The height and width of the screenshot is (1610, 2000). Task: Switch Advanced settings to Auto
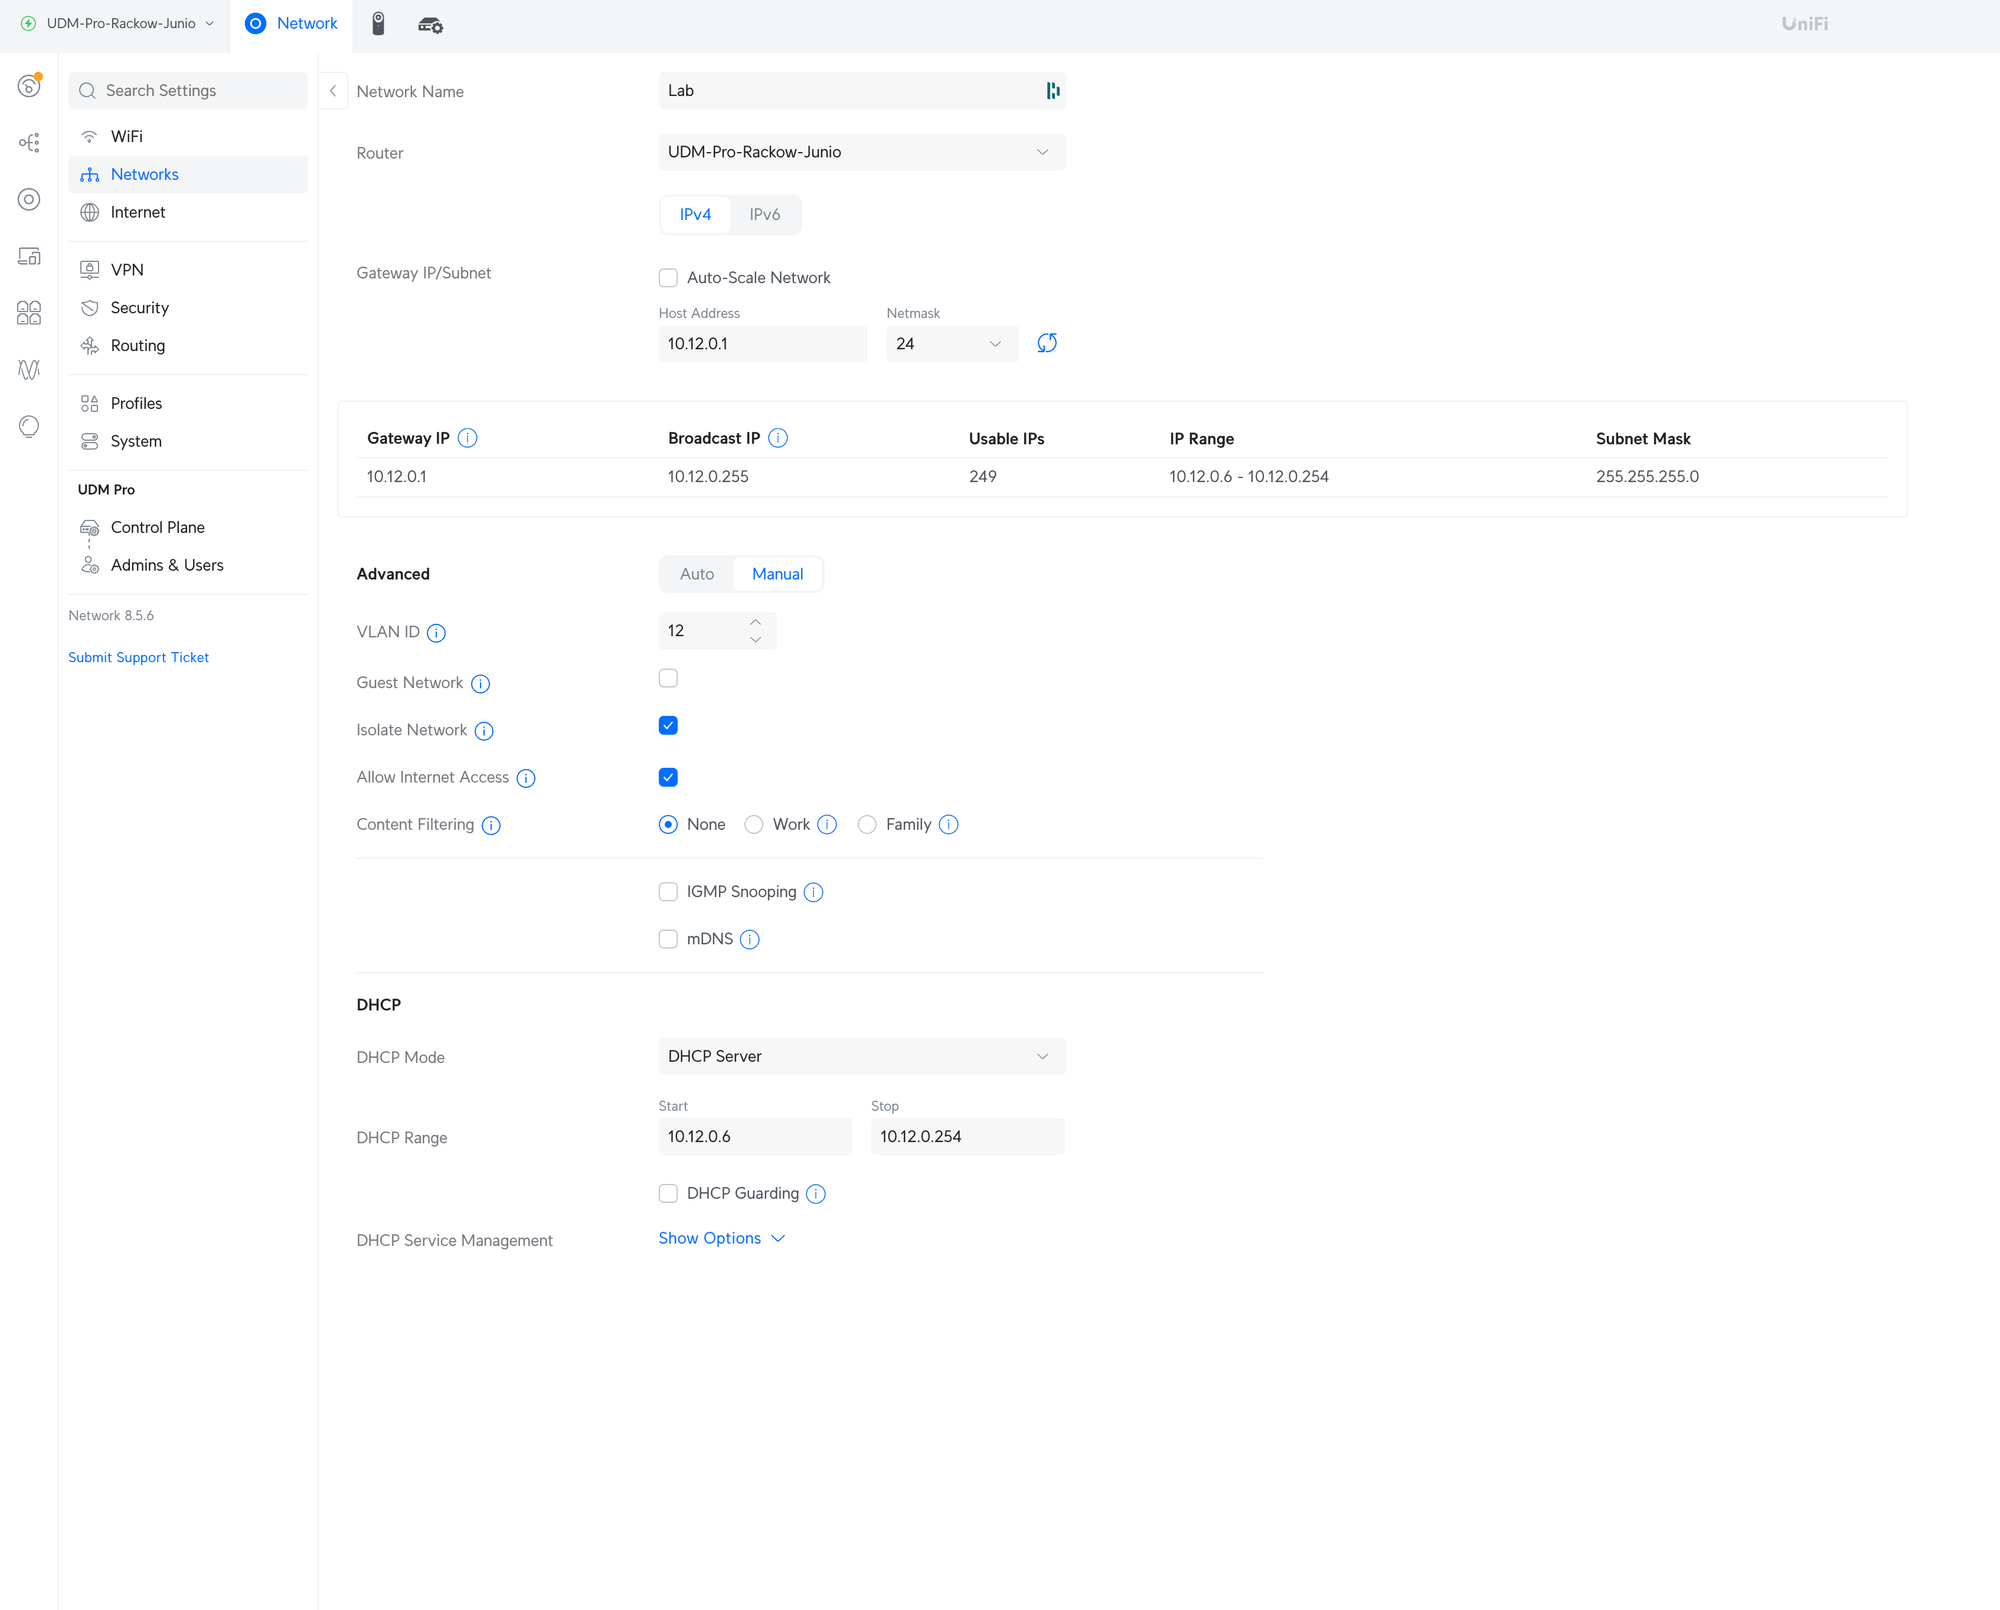click(x=696, y=574)
